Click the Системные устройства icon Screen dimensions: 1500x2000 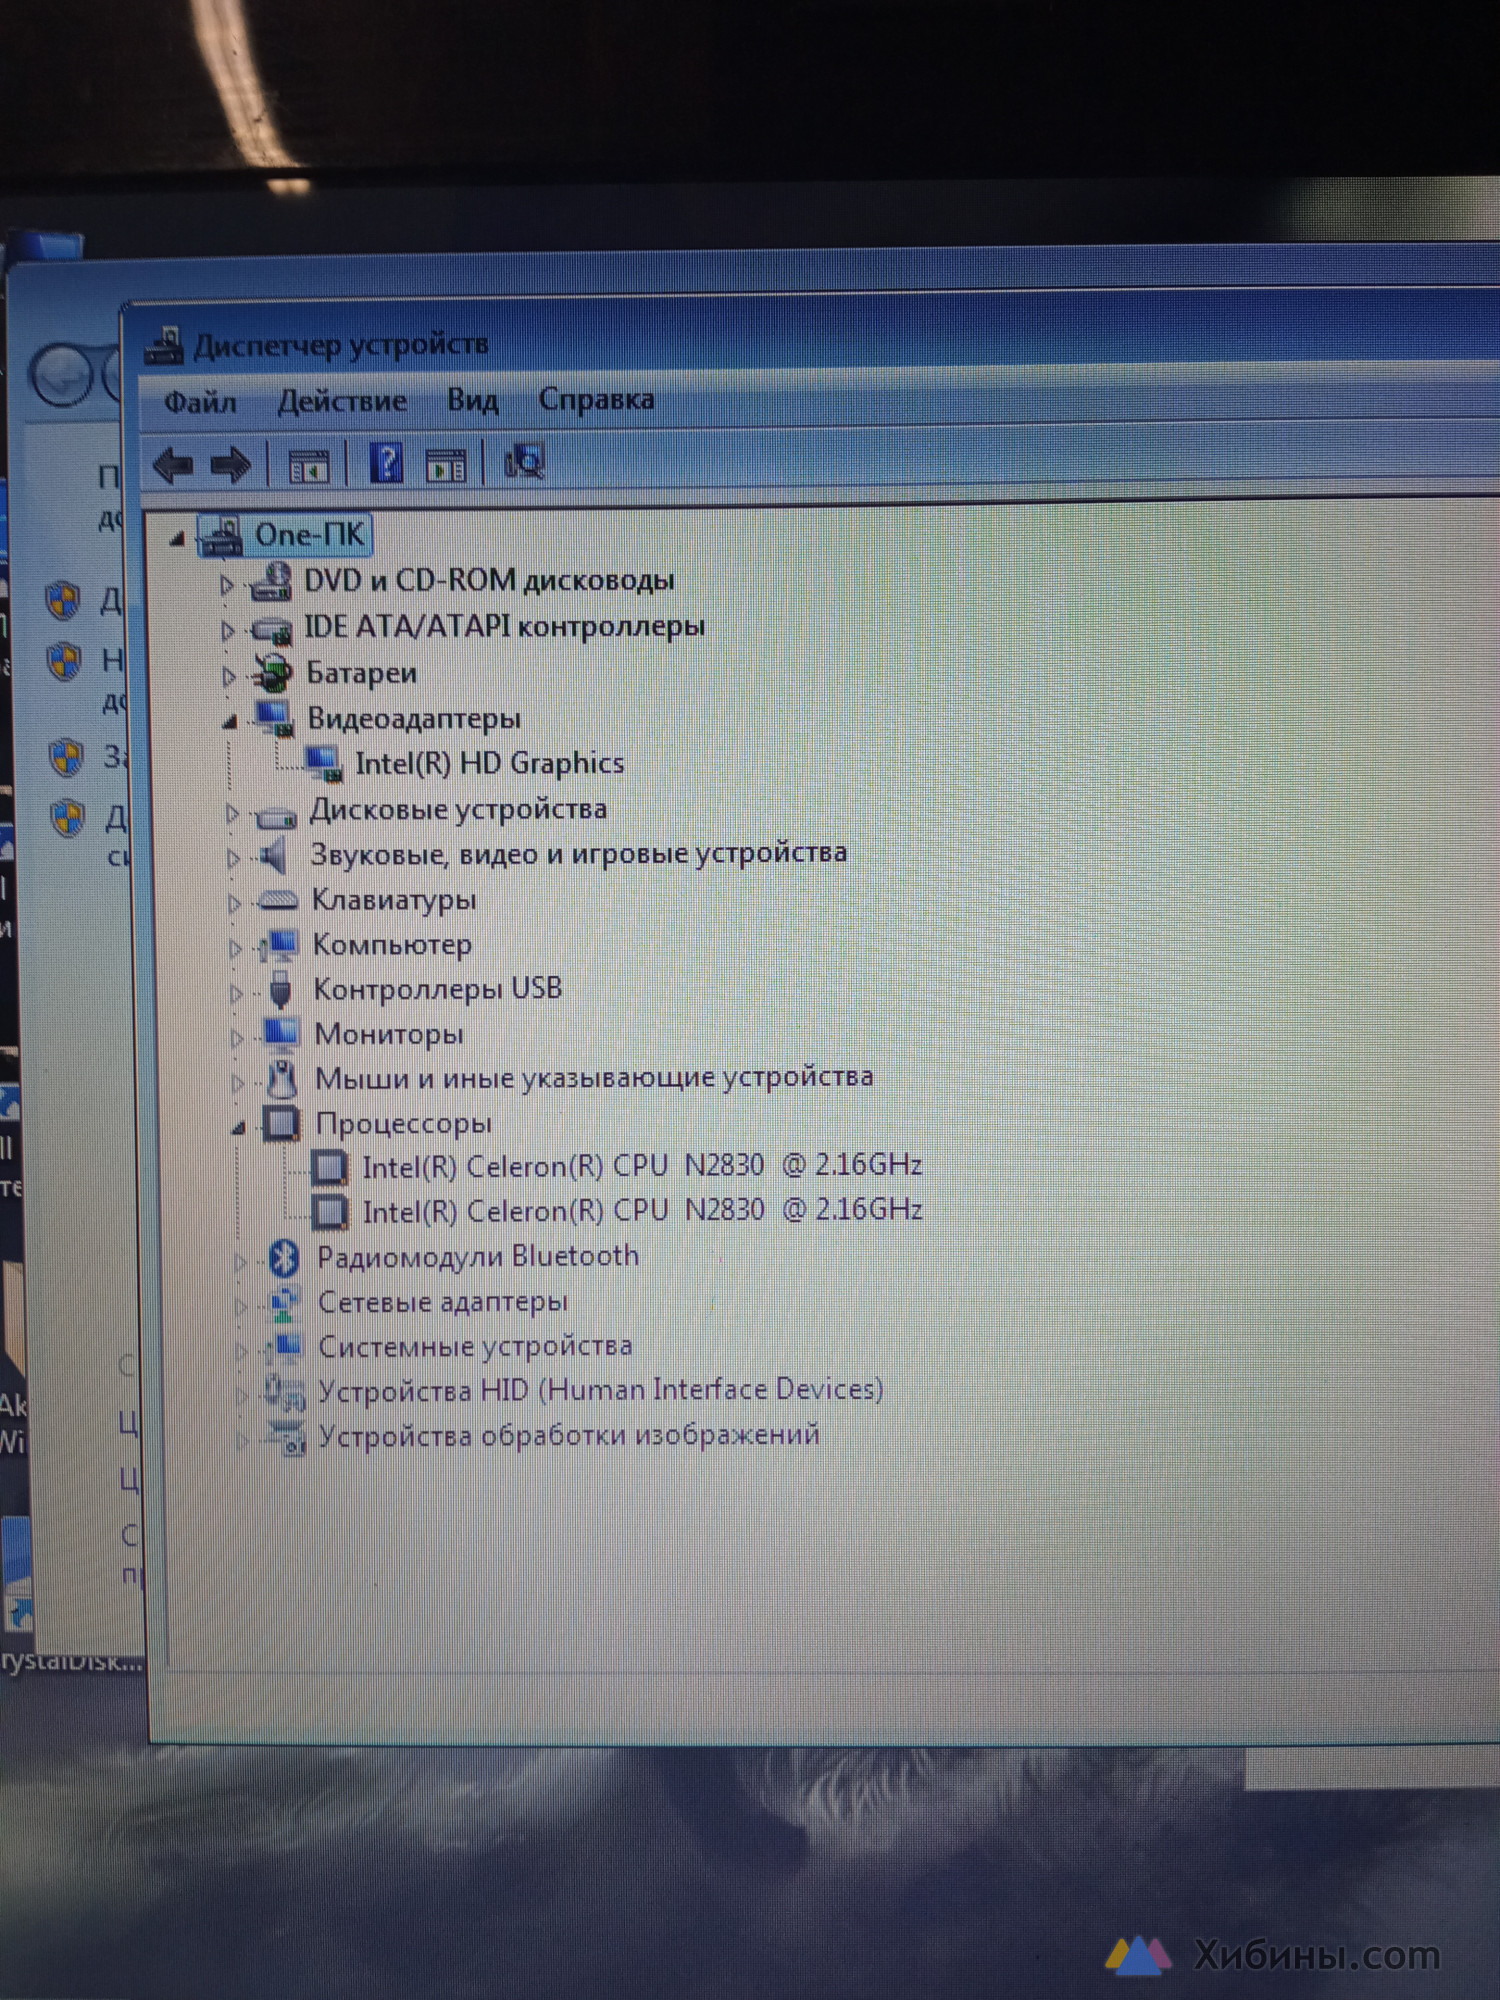[x=285, y=1348]
